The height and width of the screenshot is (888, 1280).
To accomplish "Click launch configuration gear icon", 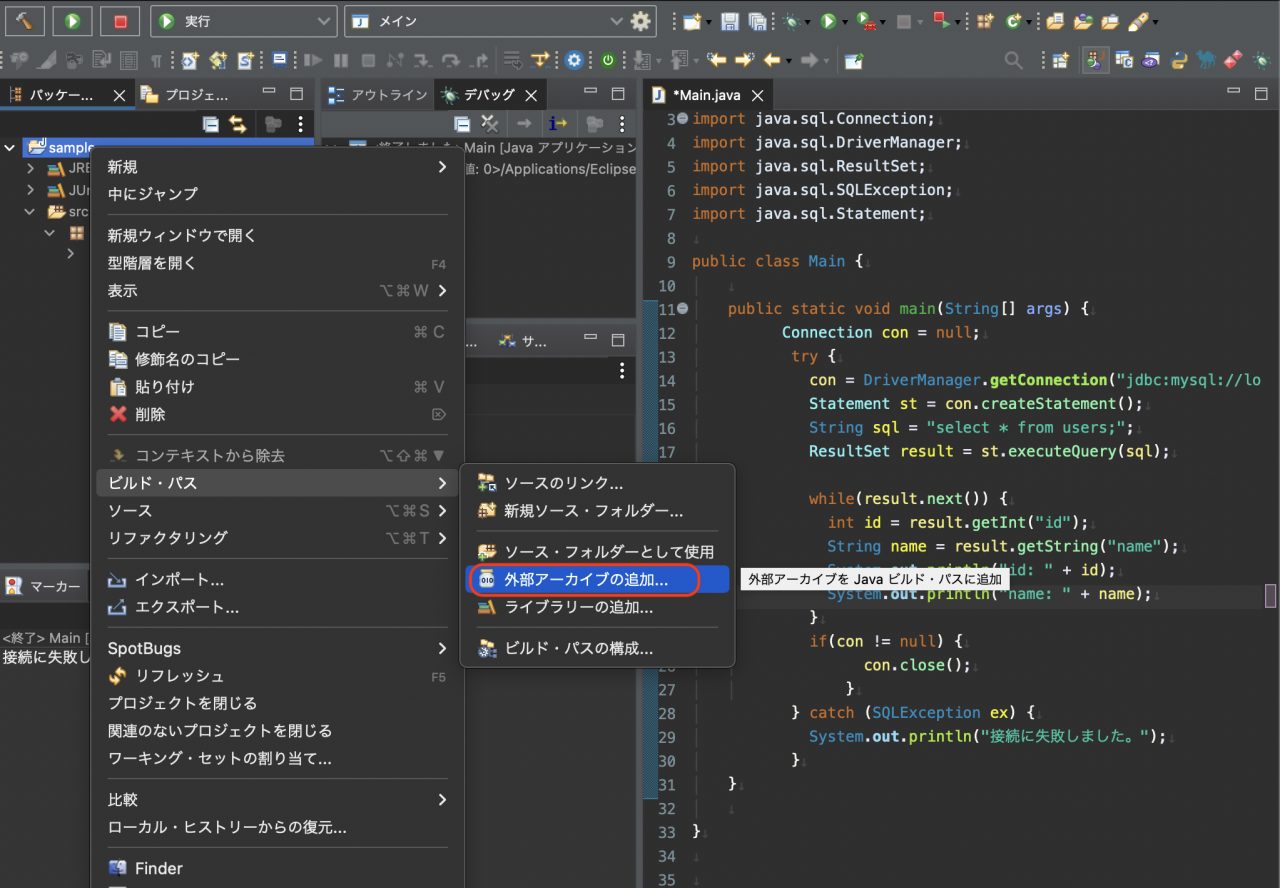I will coord(640,21).
